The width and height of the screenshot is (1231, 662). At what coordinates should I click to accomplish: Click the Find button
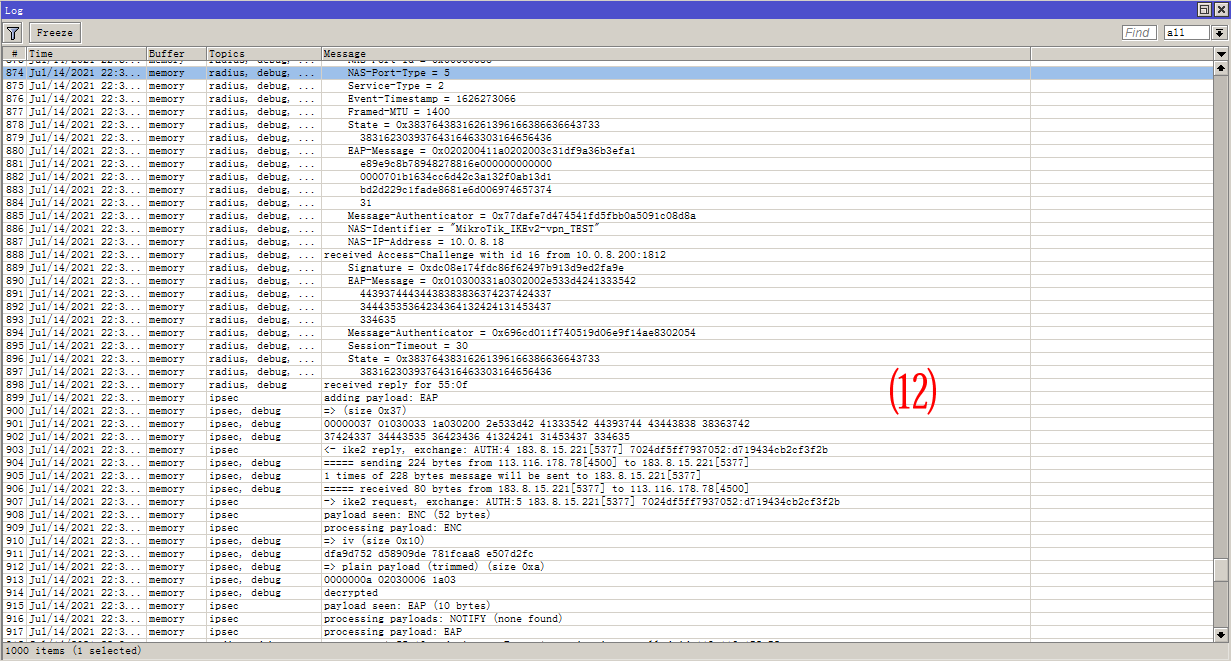tap(1138, 32)
